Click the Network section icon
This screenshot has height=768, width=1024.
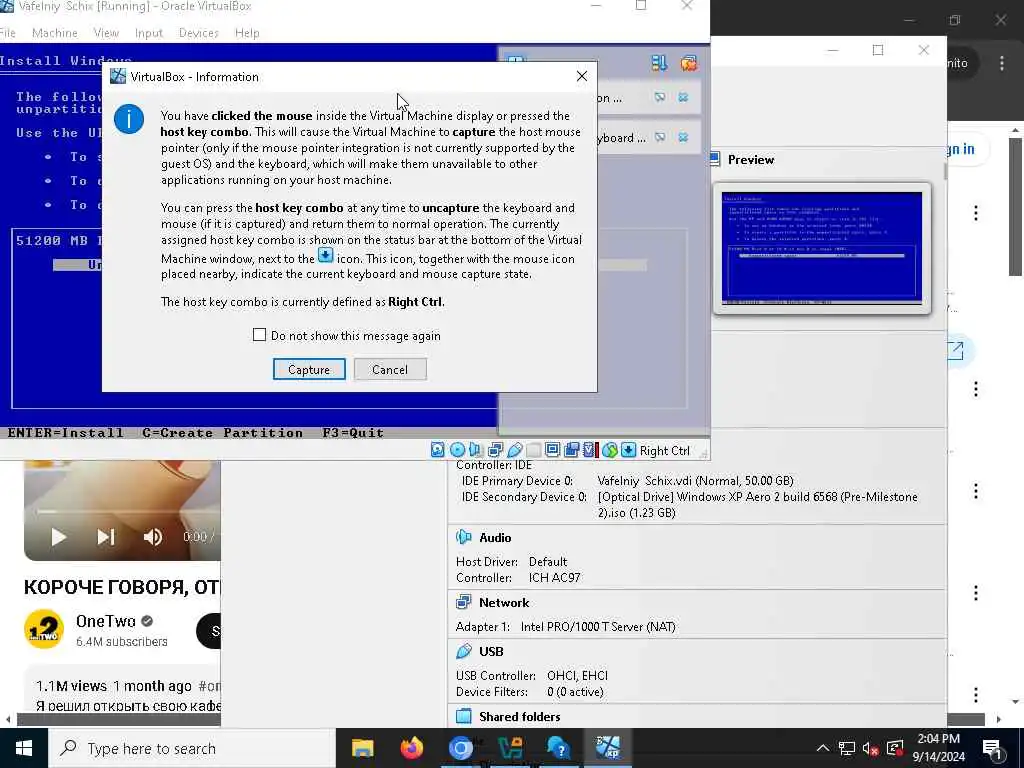coord(464,601)
